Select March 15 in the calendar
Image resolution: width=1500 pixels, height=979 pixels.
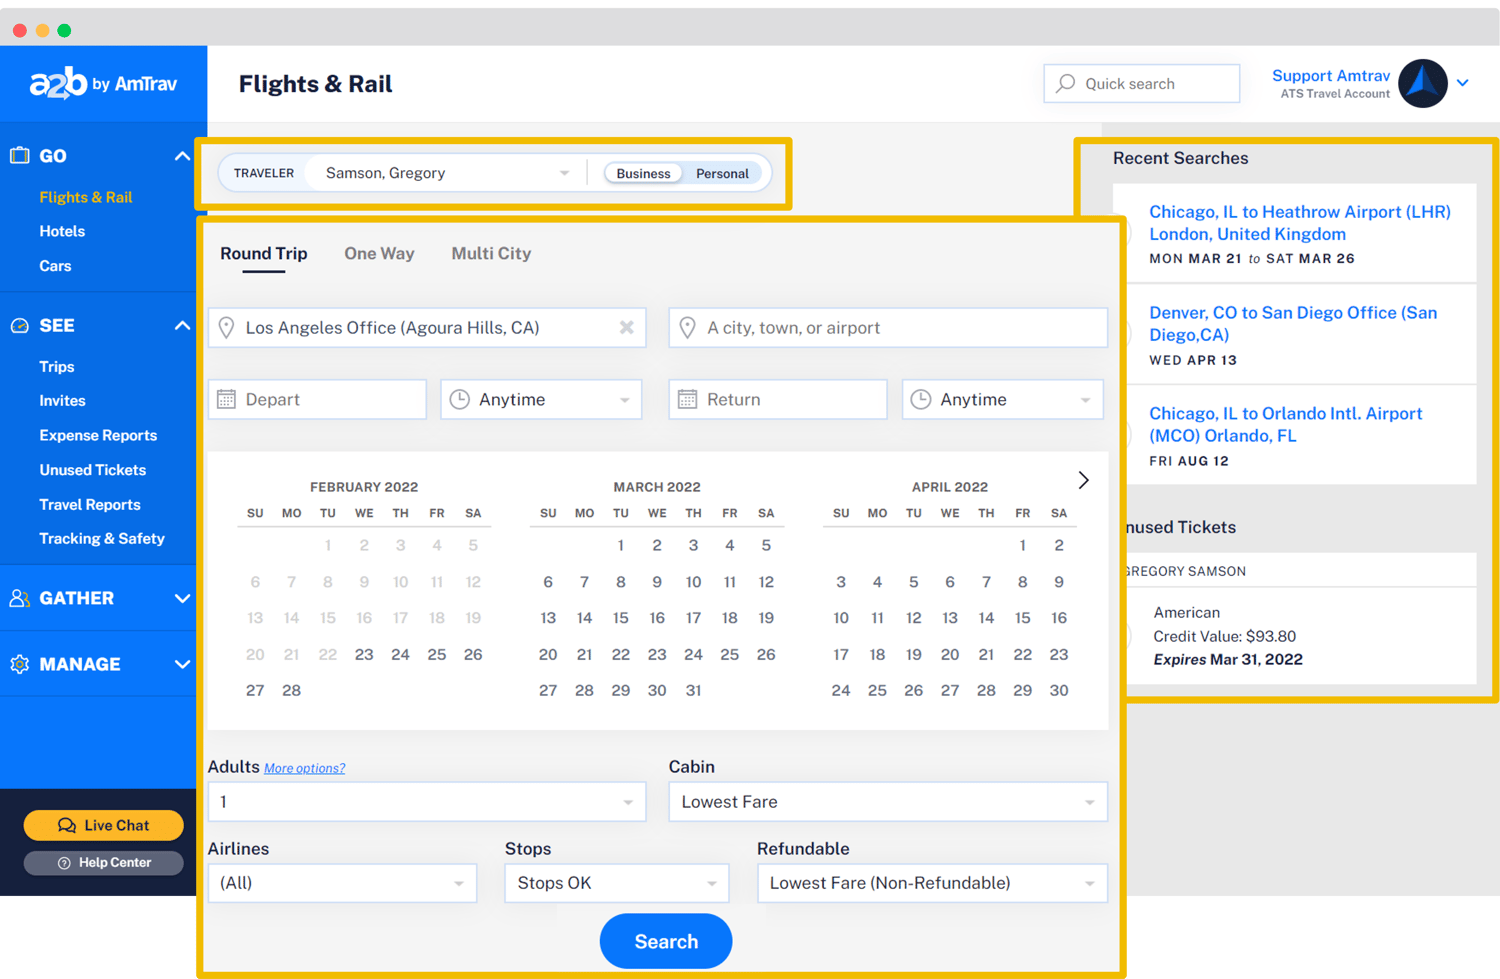(621, 618)
